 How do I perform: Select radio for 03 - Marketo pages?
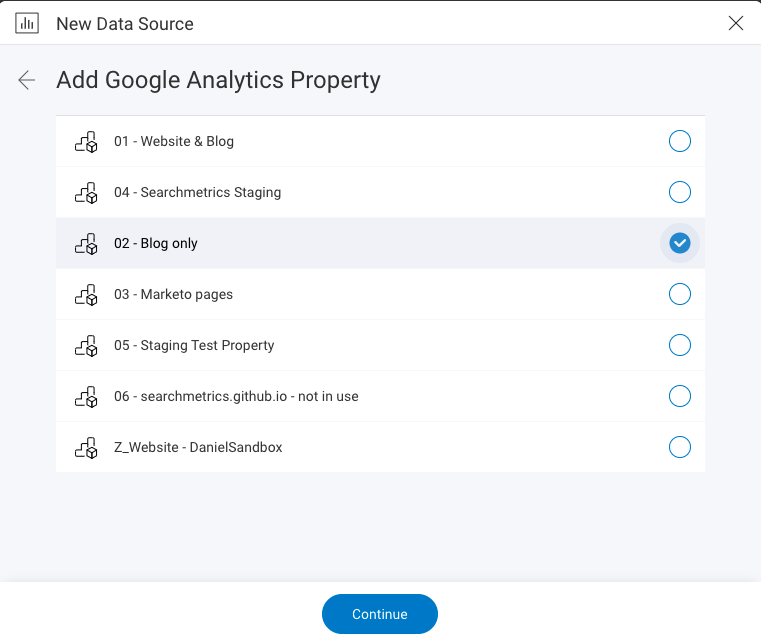679,294
